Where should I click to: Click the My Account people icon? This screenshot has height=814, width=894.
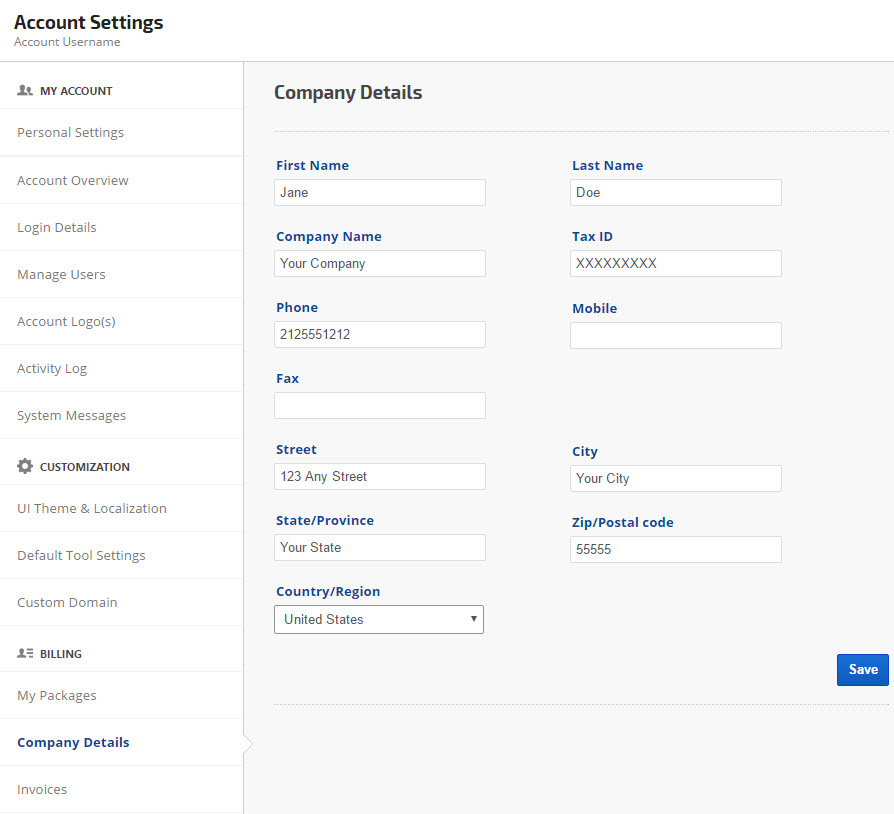tap(25, 90)
